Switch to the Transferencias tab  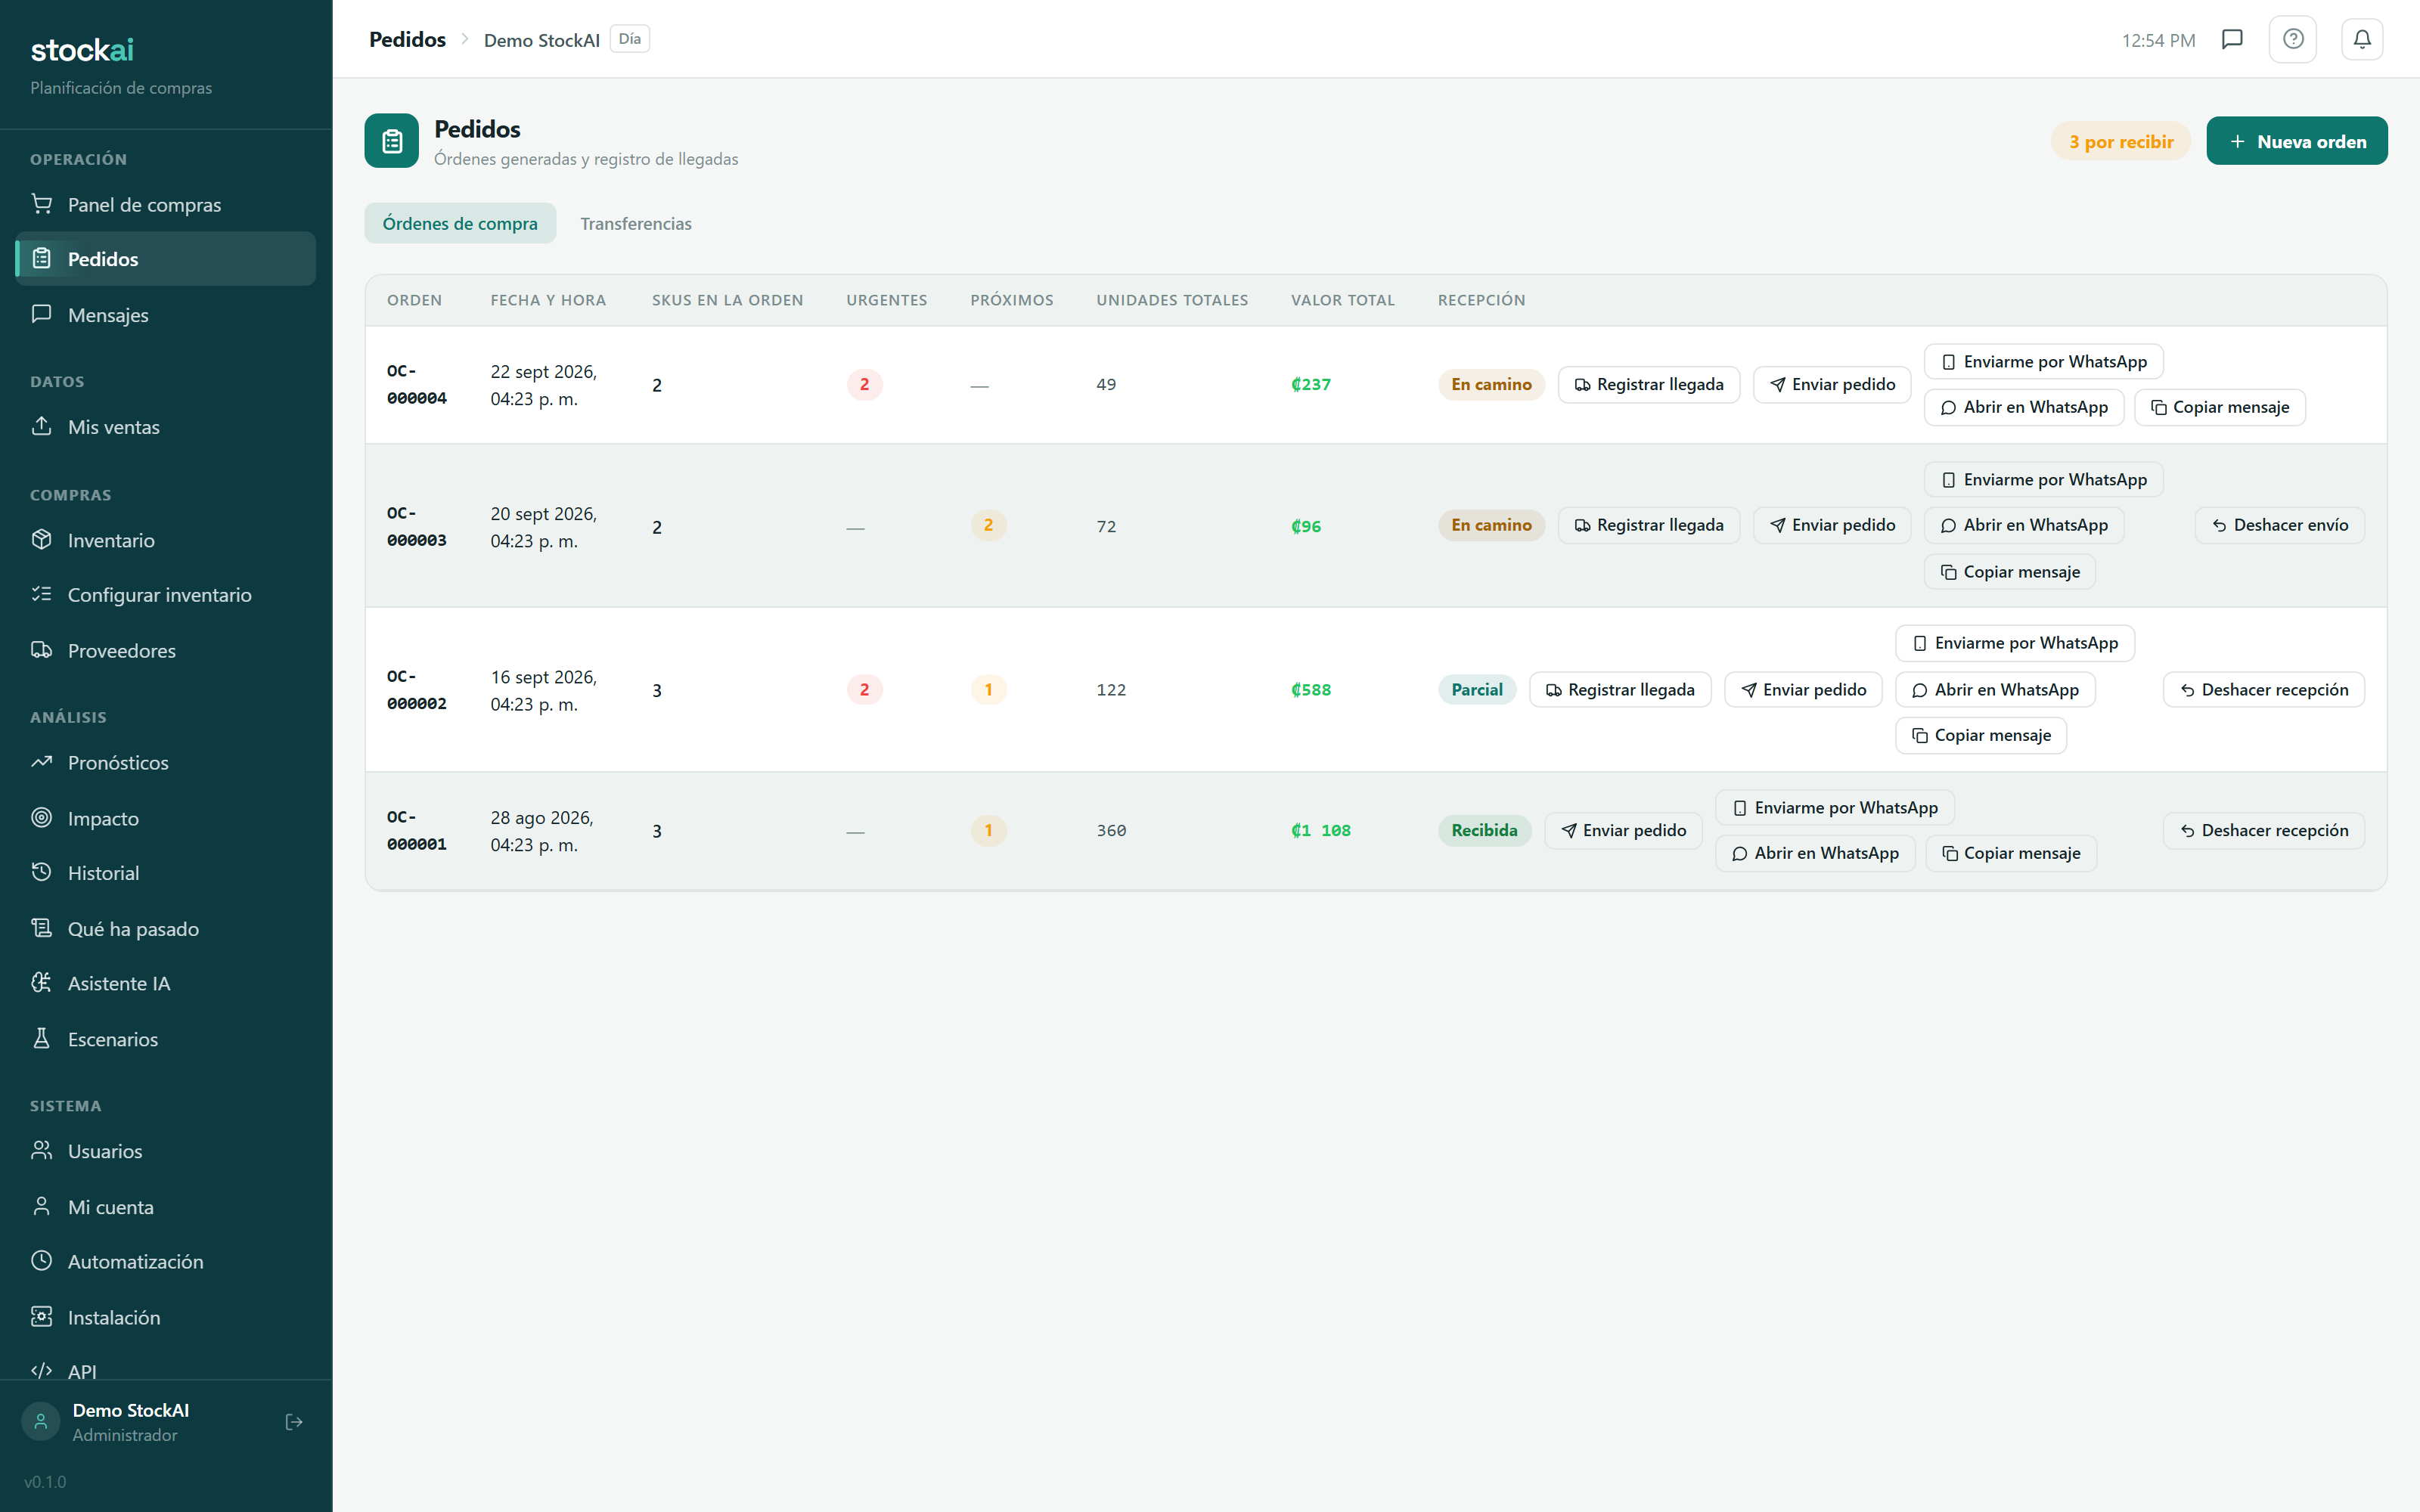[636, 223]
